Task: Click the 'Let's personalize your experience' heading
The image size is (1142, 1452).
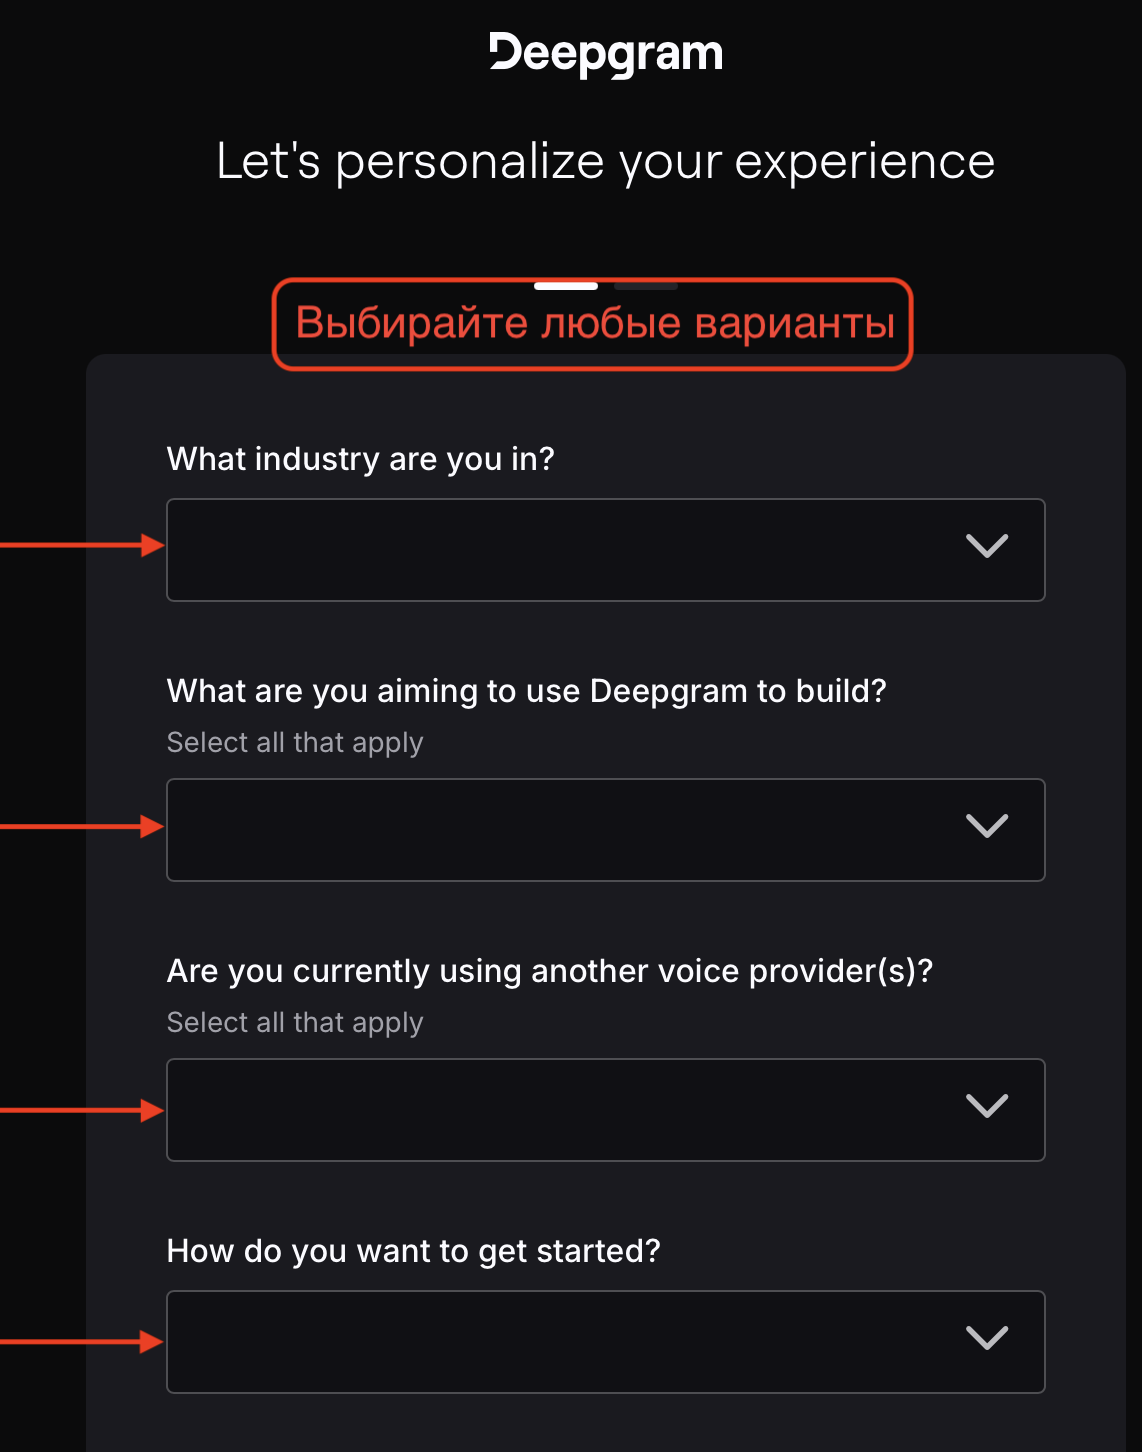Action: [x=606, y=160]
